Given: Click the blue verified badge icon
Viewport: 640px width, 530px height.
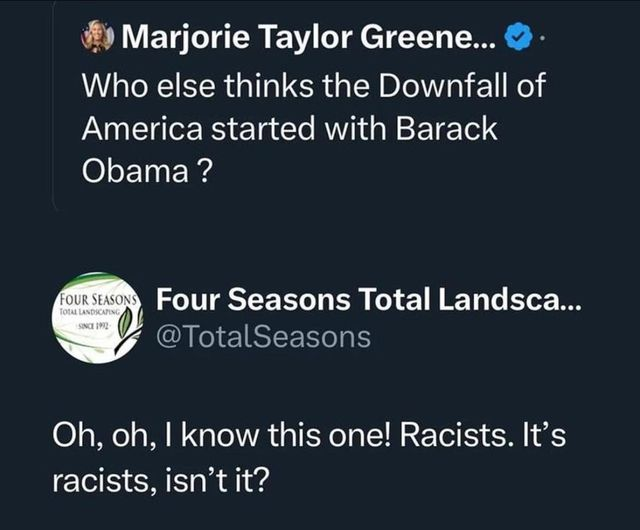Looking at the screenshot, I should (x=518, y=36).
